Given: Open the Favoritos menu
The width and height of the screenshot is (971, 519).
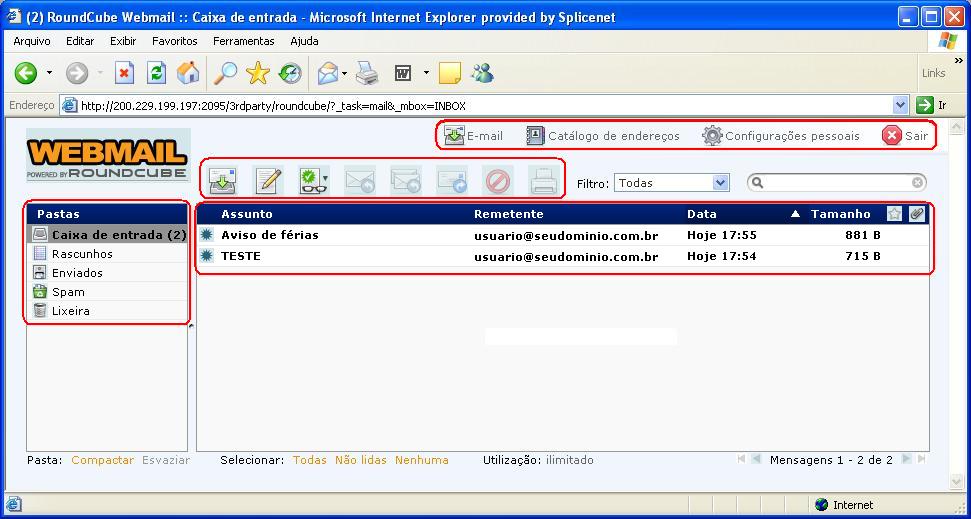Looking at the screenshot, I should coord(175,41).
